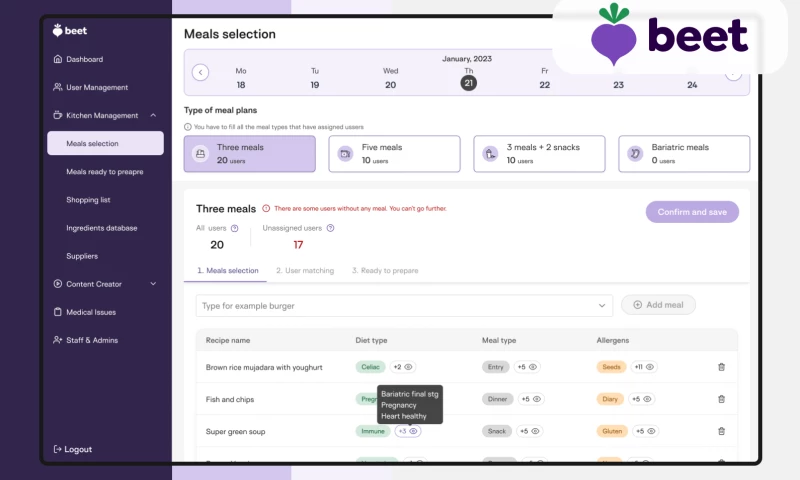
Task: Select the 1. Meals selection tab
Action: [x=228, y=270]
